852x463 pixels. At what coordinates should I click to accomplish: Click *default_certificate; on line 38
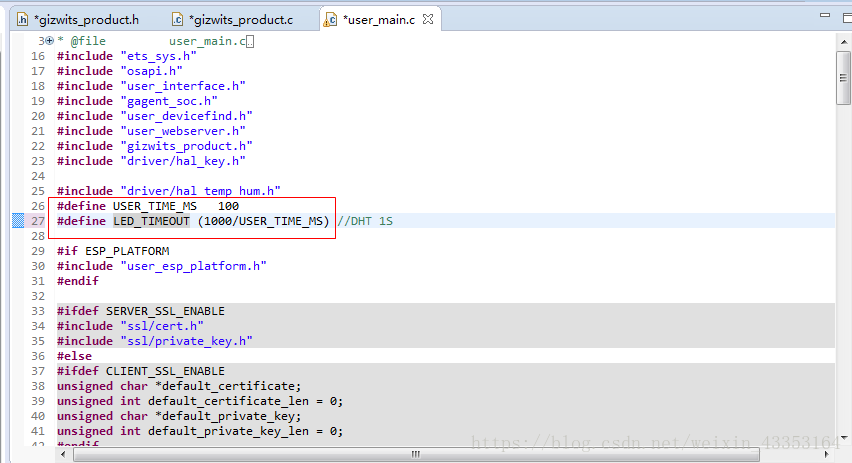click(228, 386)
